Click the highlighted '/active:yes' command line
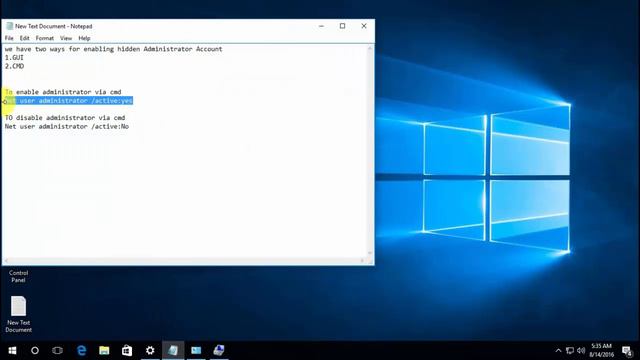640x360 pixels. click(69, 100)
